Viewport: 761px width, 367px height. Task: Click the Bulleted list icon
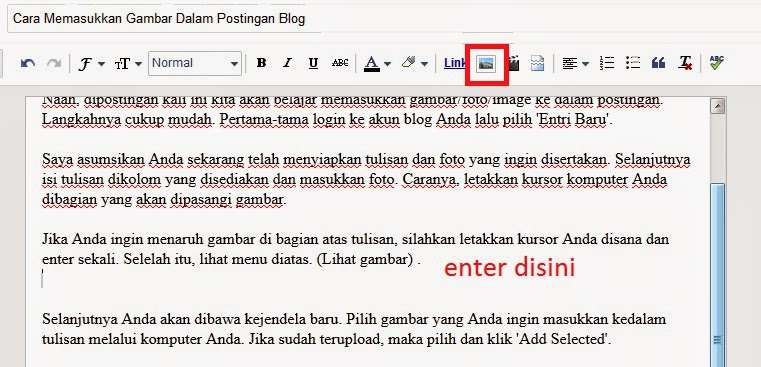coord(632,63)
